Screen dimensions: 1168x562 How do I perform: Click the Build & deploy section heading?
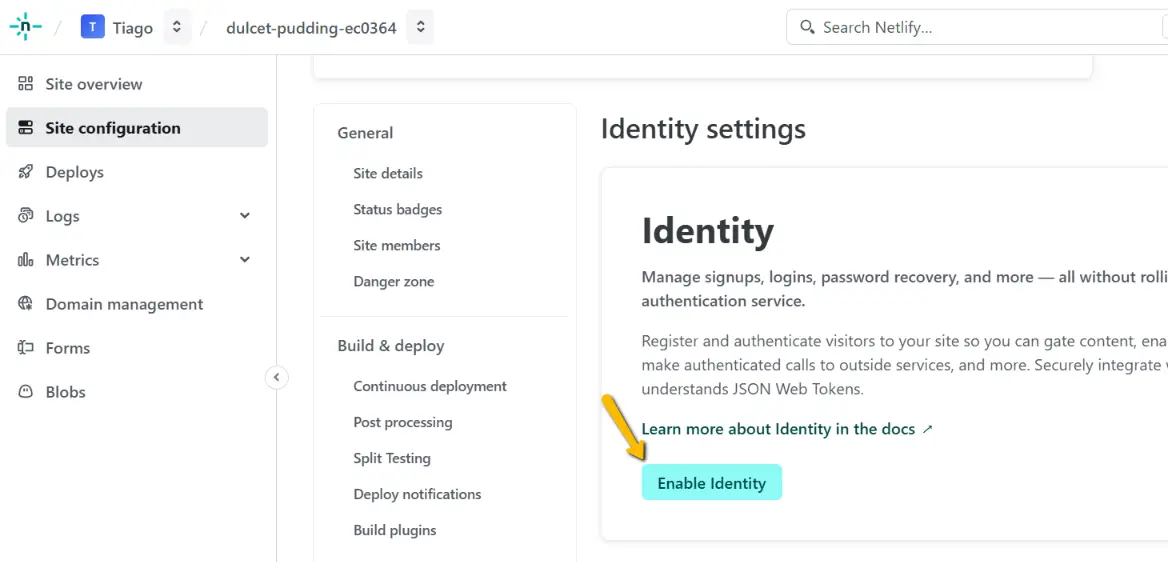coord(391,346)
